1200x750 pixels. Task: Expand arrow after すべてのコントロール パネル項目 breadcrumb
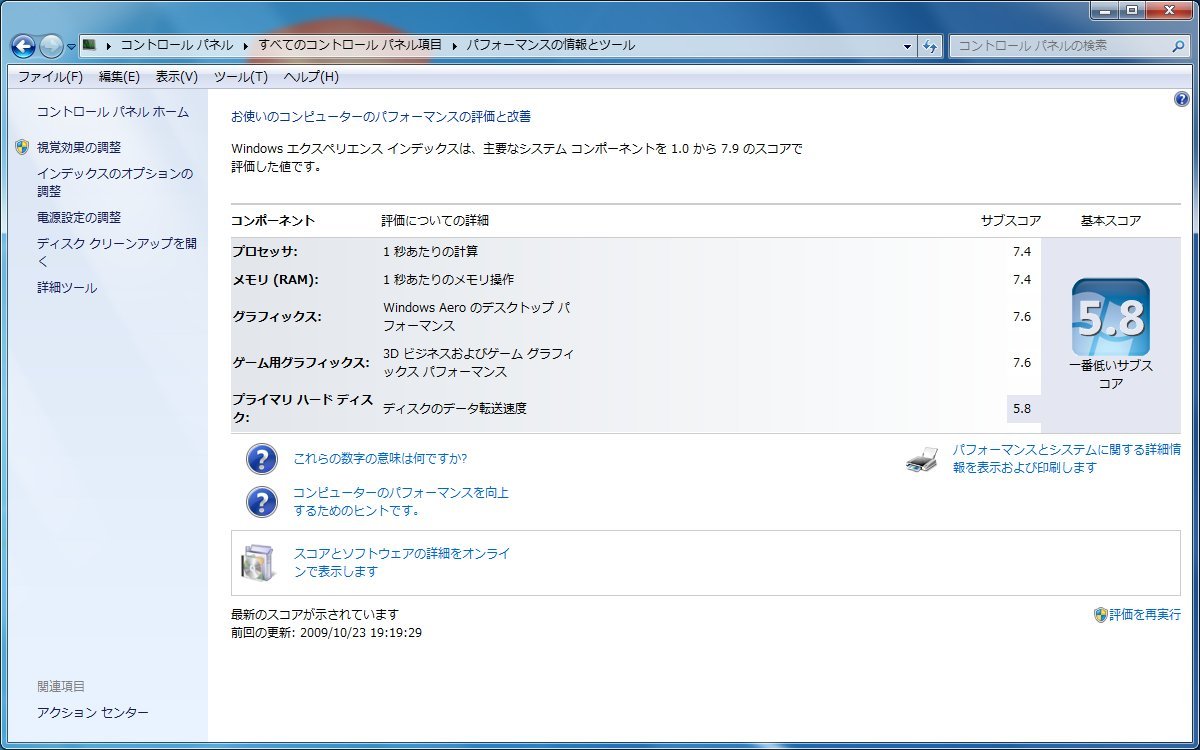click(x=454, y=46)
